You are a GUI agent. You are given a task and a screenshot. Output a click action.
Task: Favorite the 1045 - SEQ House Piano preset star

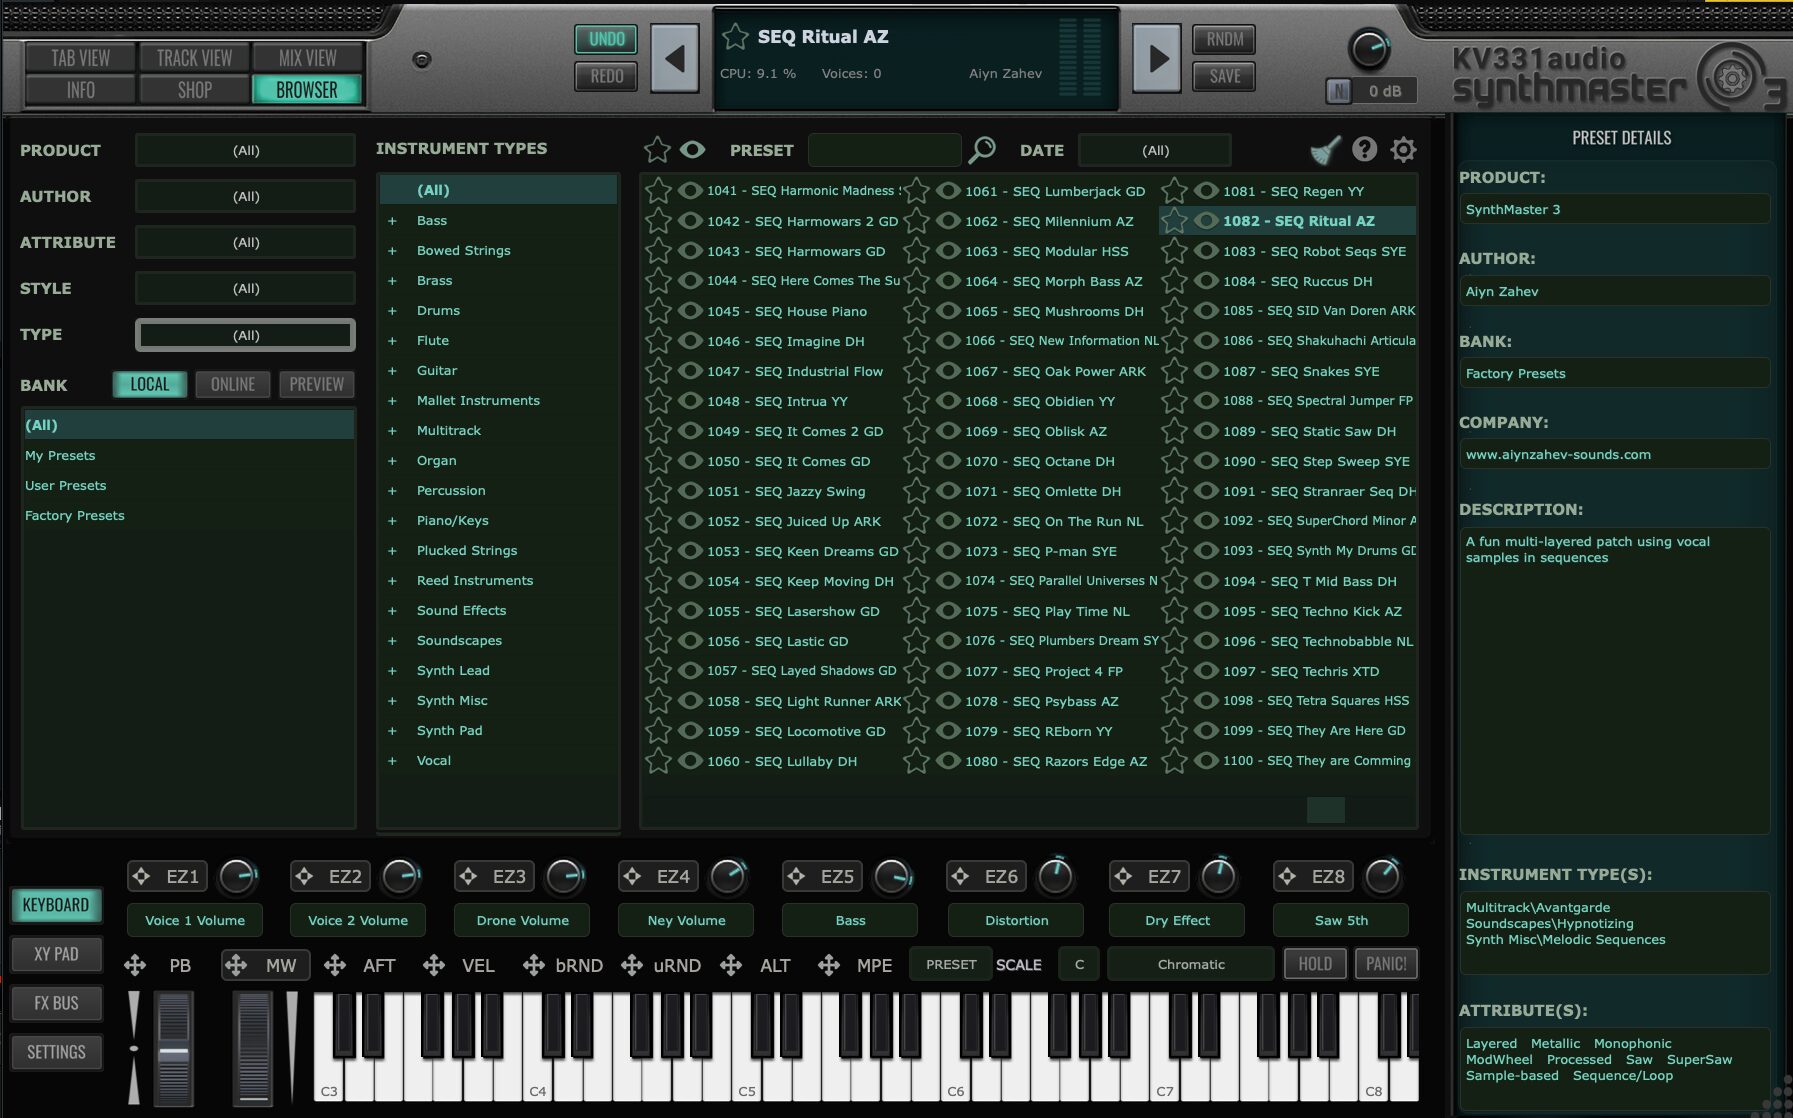tap(658, 311)
